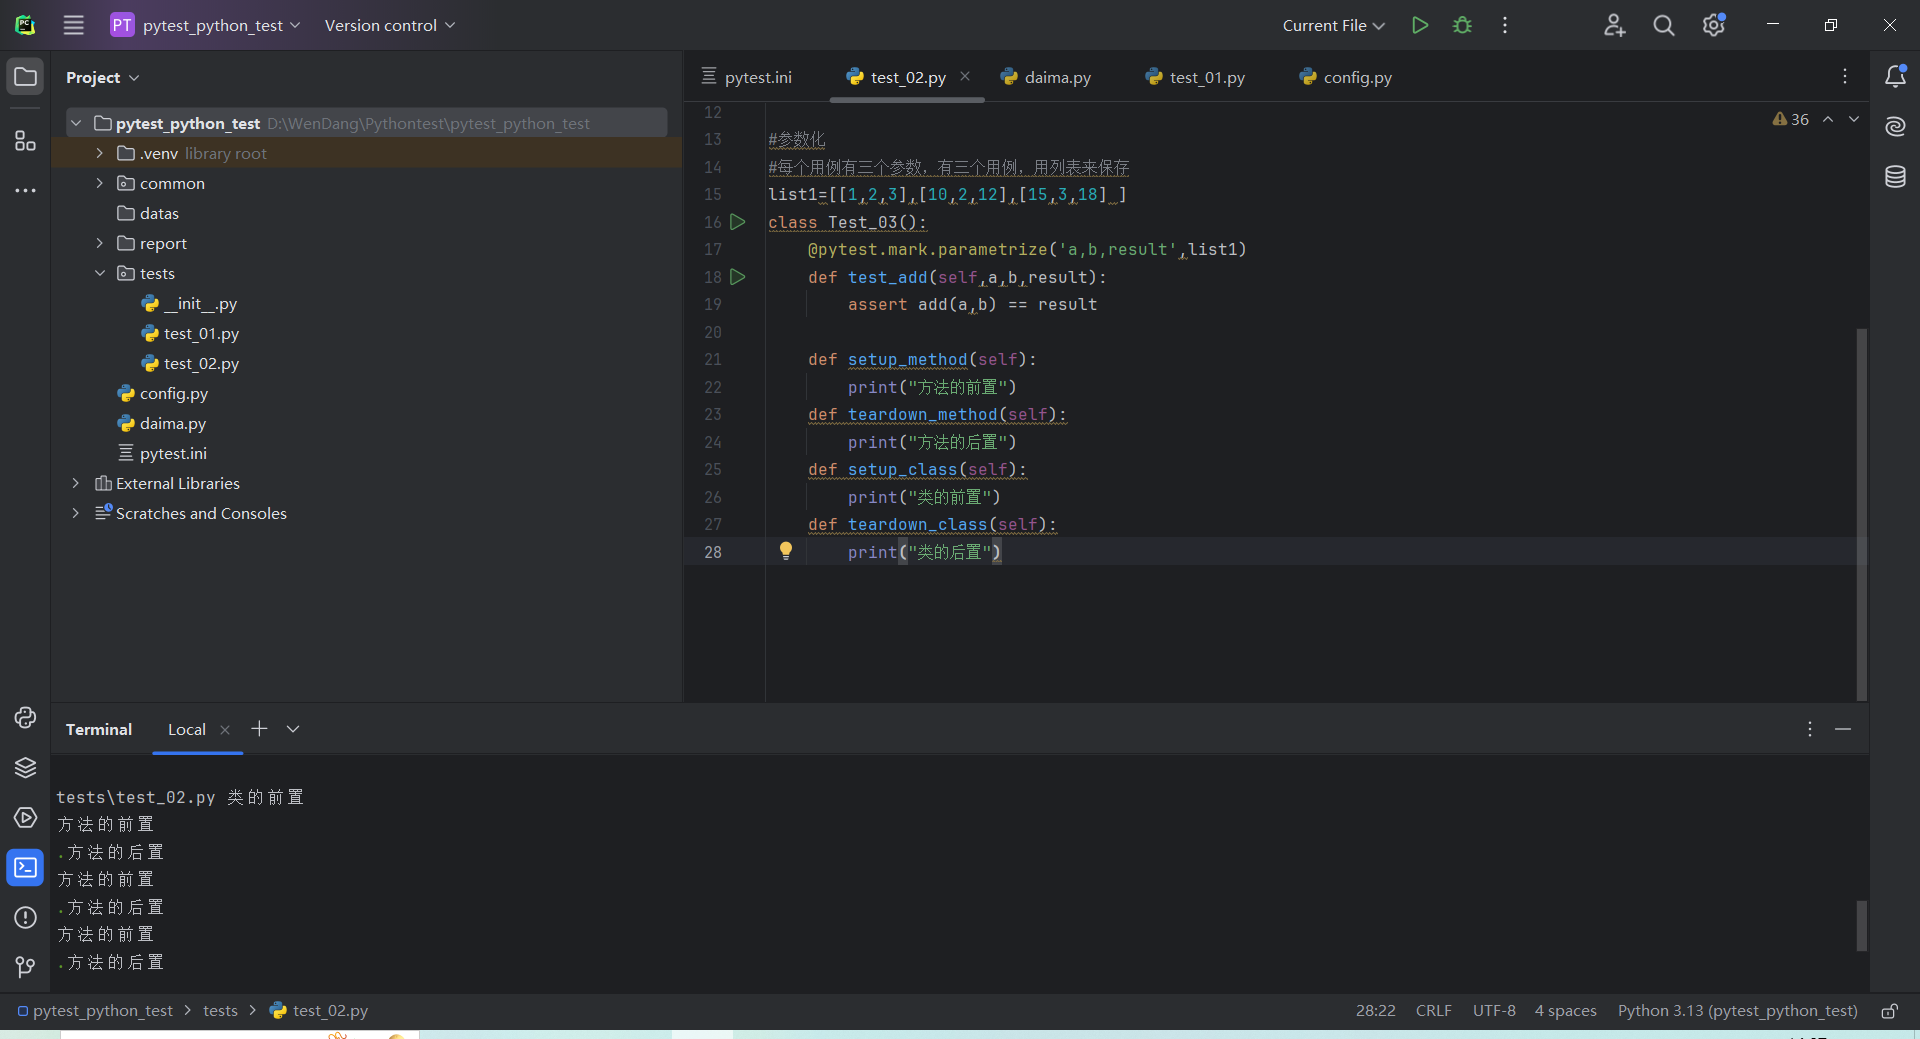Open the 36 warnings inspection widget
The image size is (1920, 1039).
point(1791,119)
